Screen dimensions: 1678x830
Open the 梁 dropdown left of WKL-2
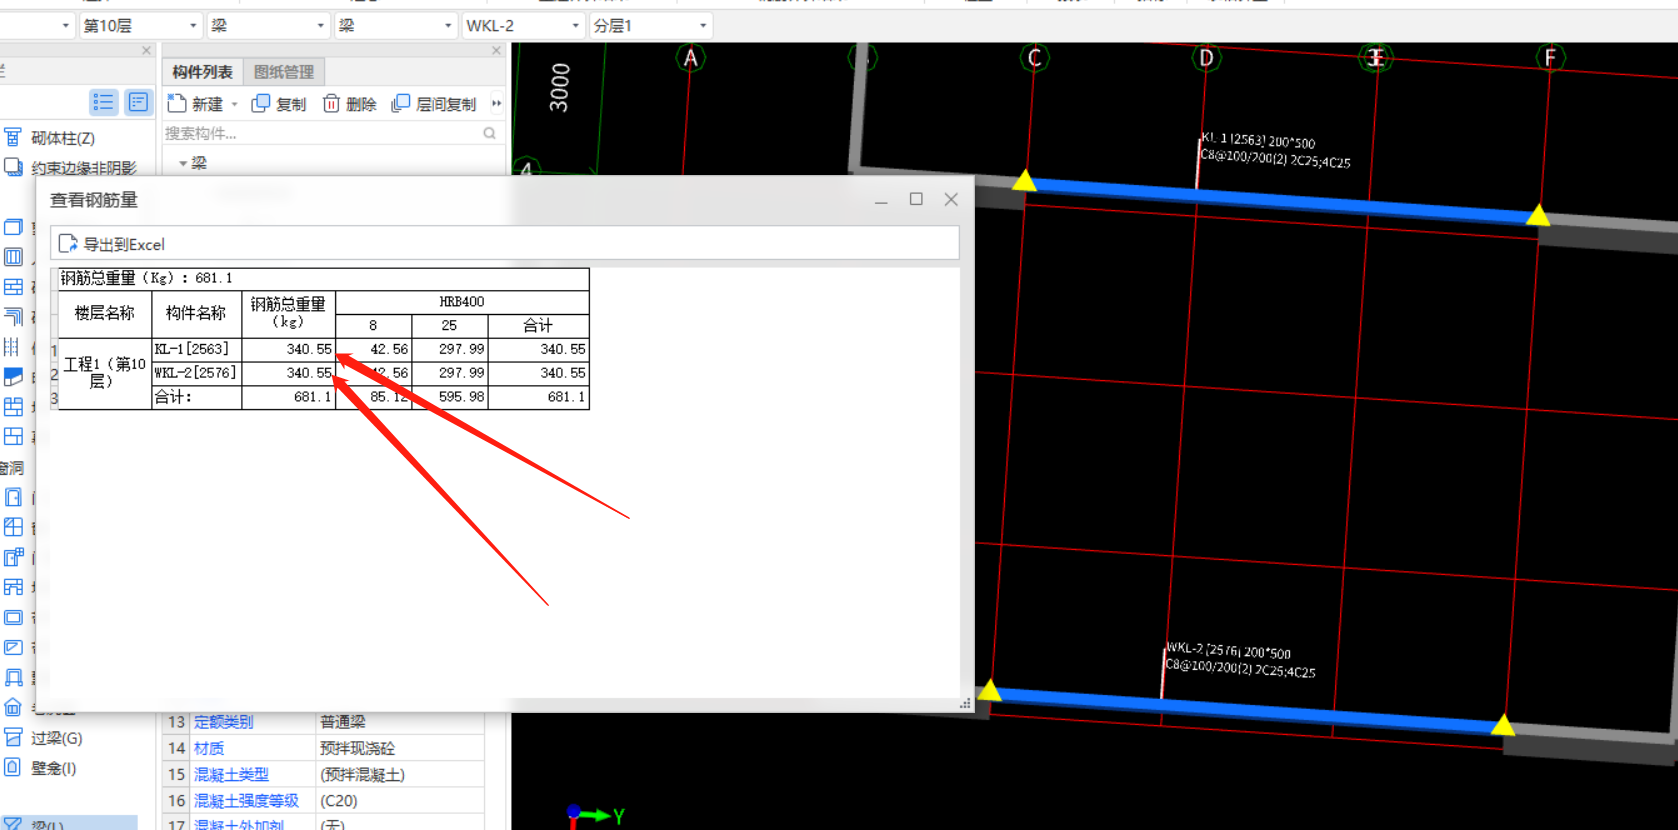click(447, 25)
